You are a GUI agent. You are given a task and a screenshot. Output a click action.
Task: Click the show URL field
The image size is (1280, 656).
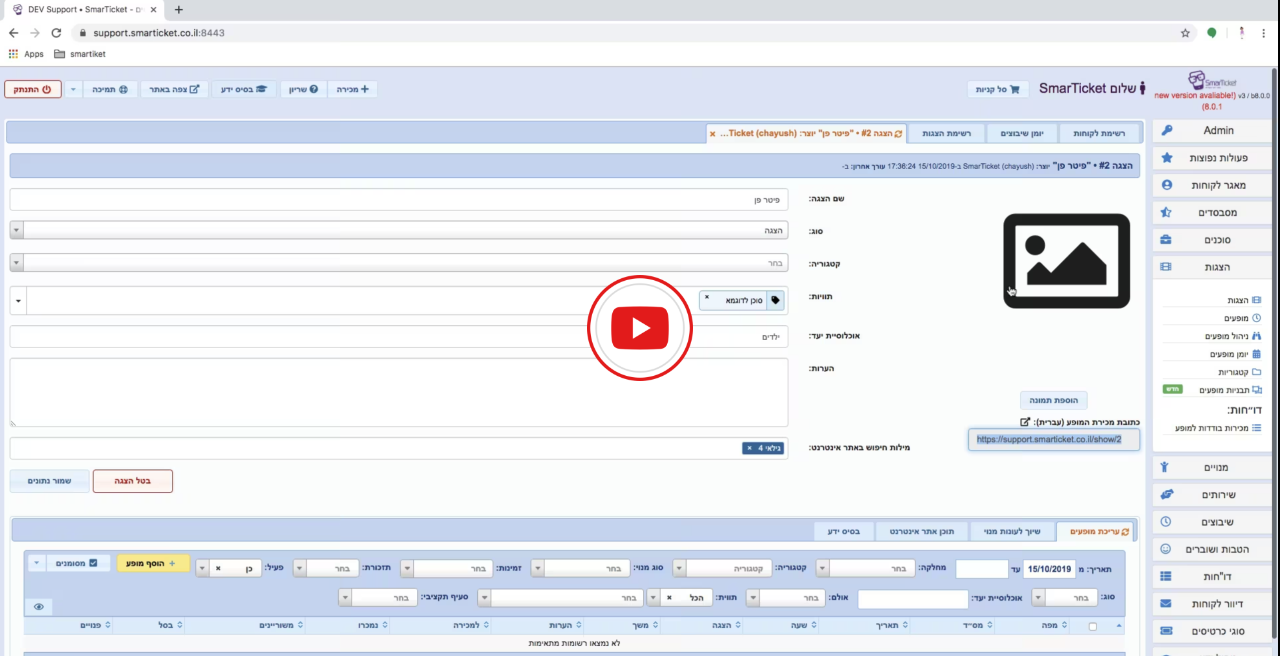(1054, 439)
